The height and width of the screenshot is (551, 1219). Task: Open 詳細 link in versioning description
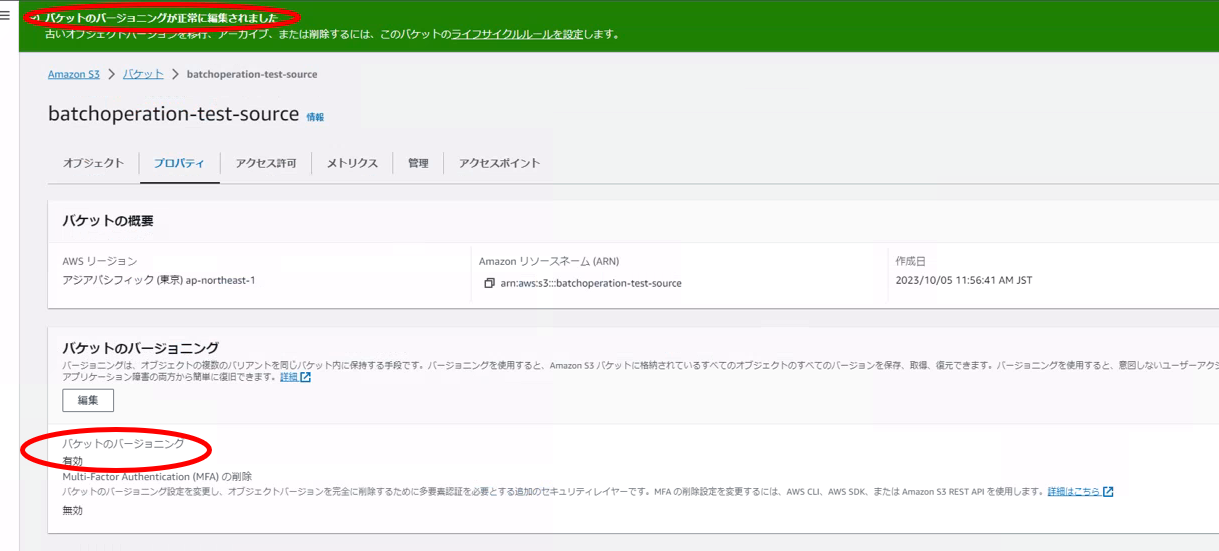pyautogui.click(x=288, y=378)
